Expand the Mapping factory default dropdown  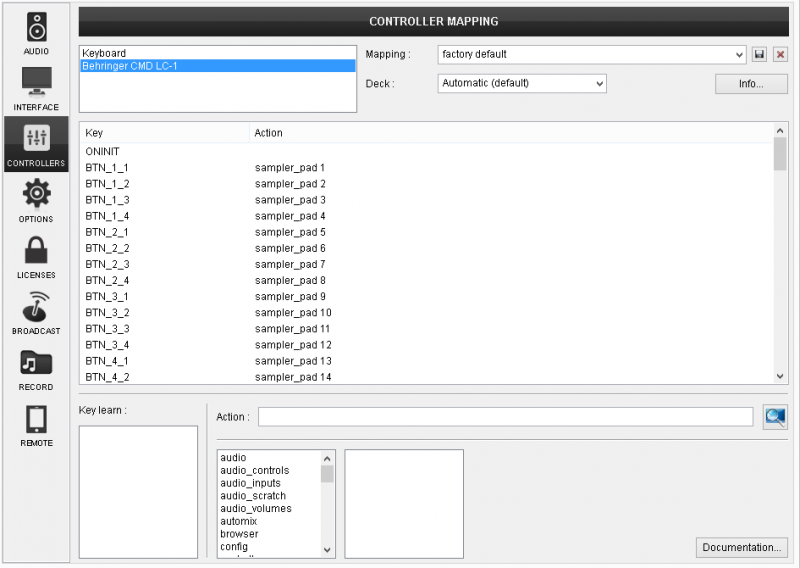(x=592, y=54)
